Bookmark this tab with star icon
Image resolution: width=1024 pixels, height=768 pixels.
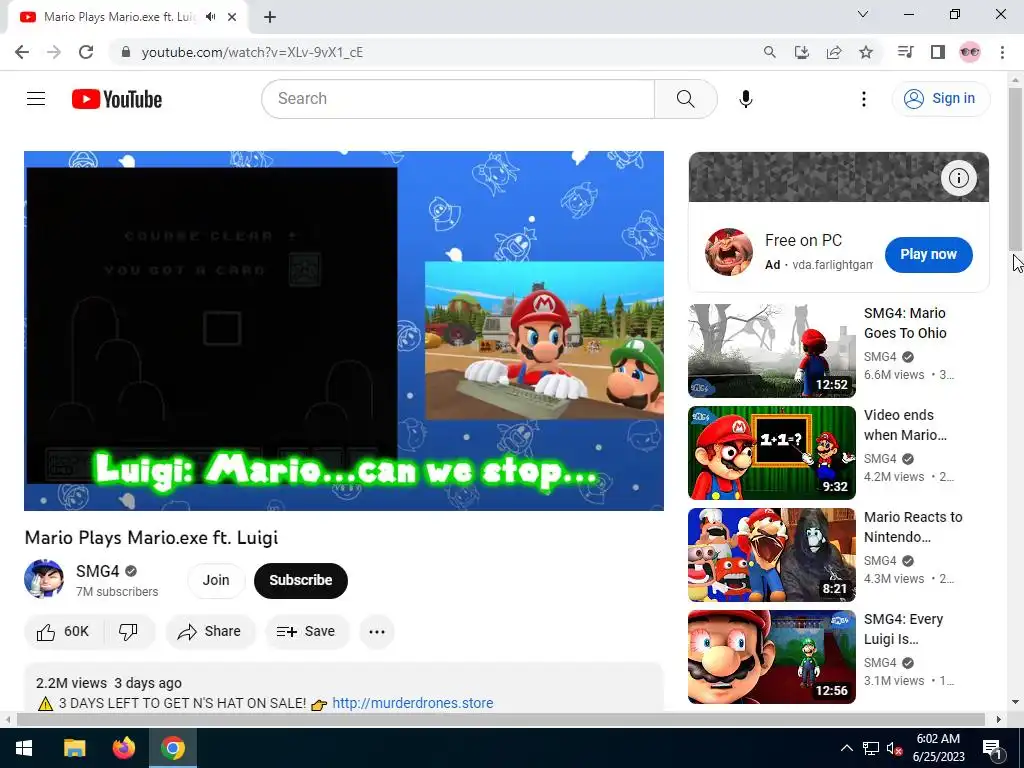pyautogui.click(x=866, y=52)
